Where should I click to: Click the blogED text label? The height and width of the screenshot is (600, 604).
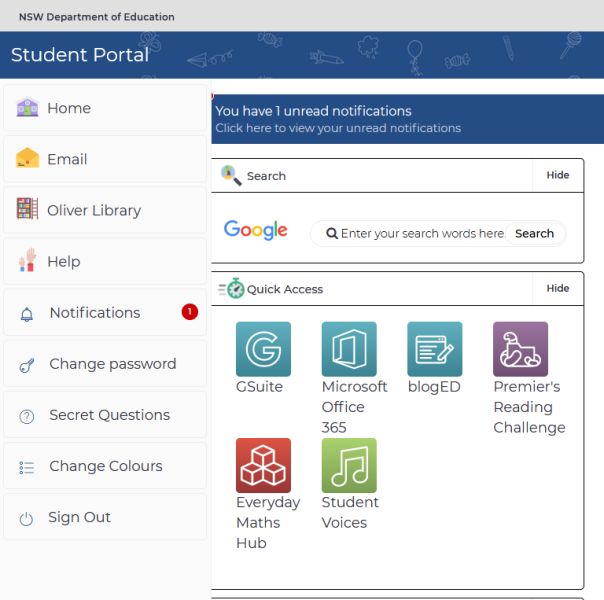[x=434, y=387]
